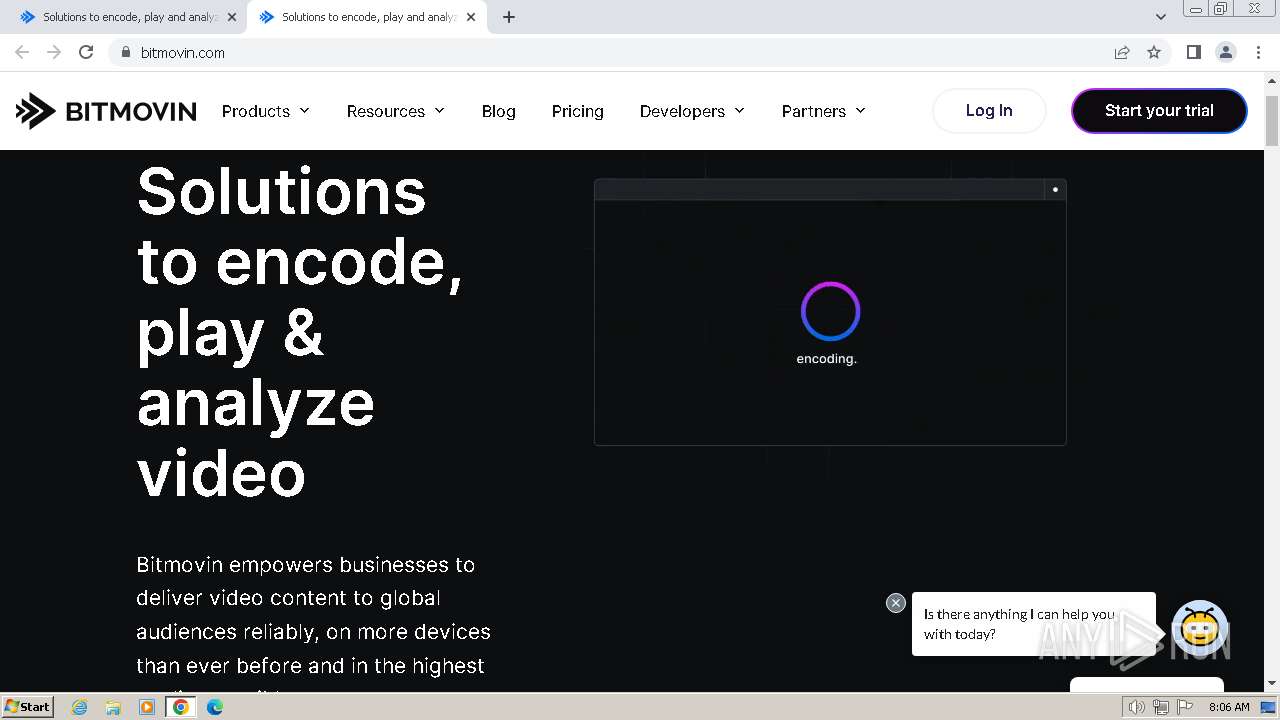
Task: Click Start your trial button
Action: (x=1159, y=111)
